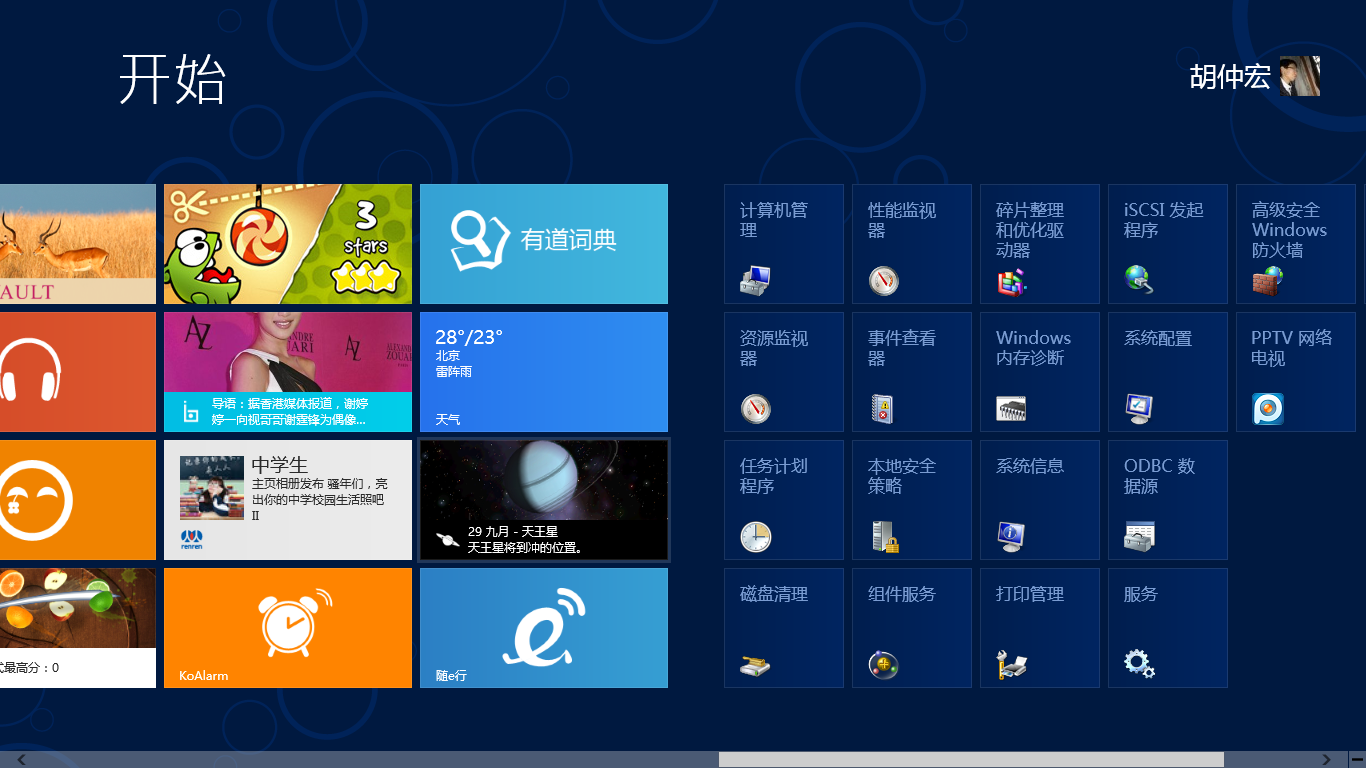The image size is (1366, 768).
Task: Launch the 有道词典 dictionary tile
Action: click(x=544, y=244)
